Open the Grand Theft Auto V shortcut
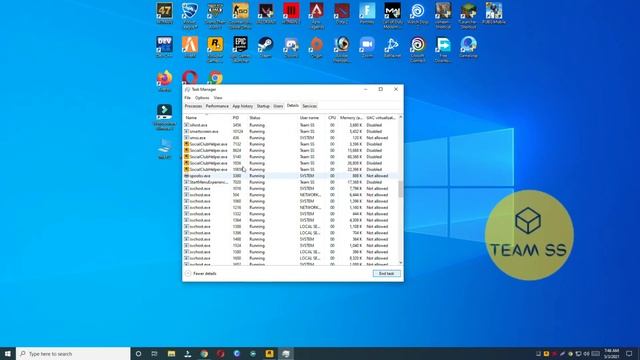 [215, 16]
